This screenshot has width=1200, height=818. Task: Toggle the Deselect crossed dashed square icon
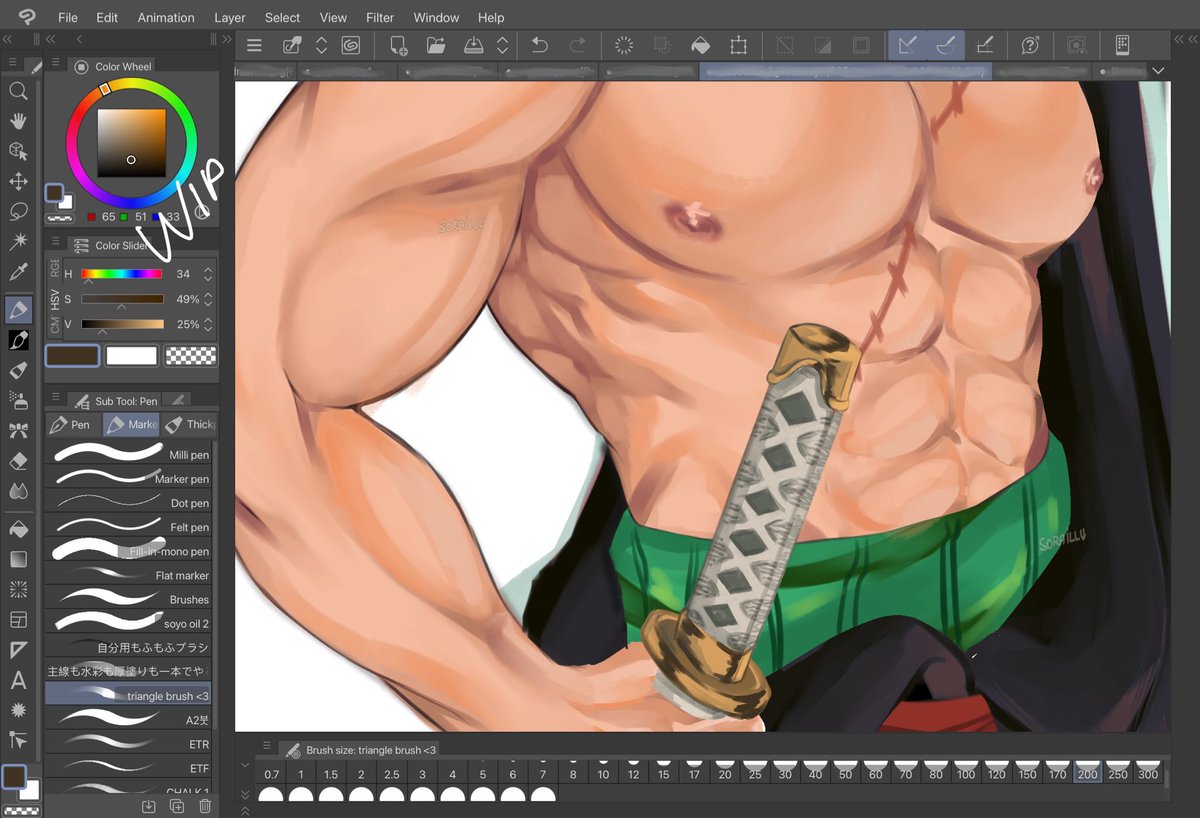[x=785, y=45]
